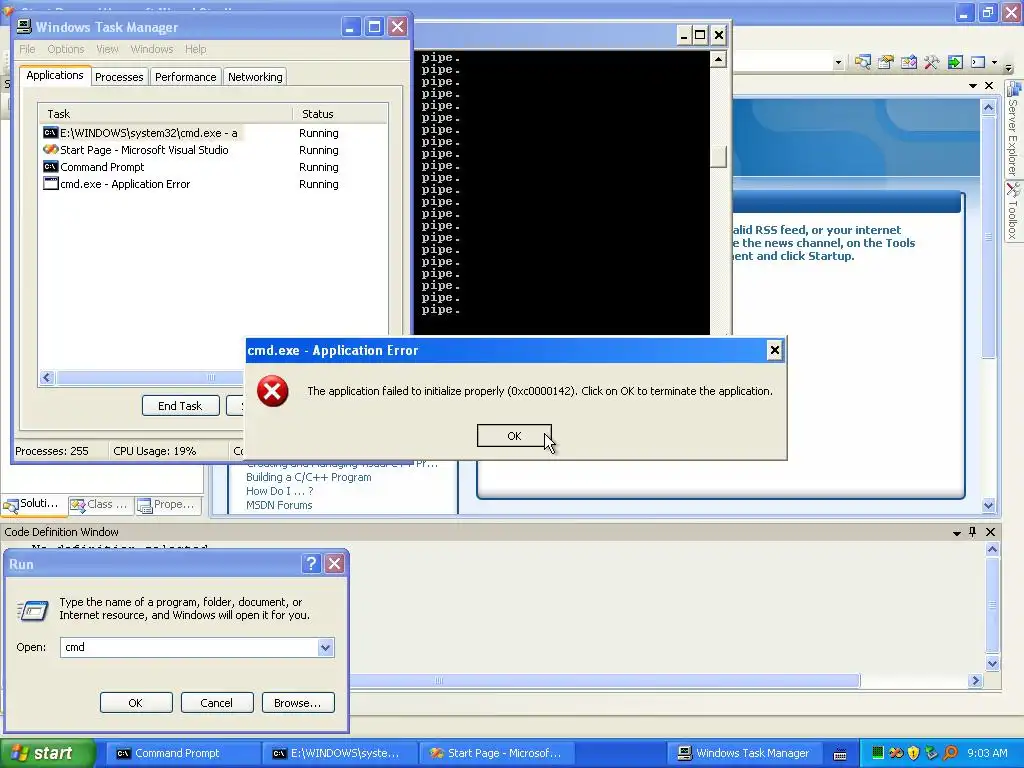1024x768 pixels.
Task: Switch to the Properties tab
Action: [x=167, y=504]
